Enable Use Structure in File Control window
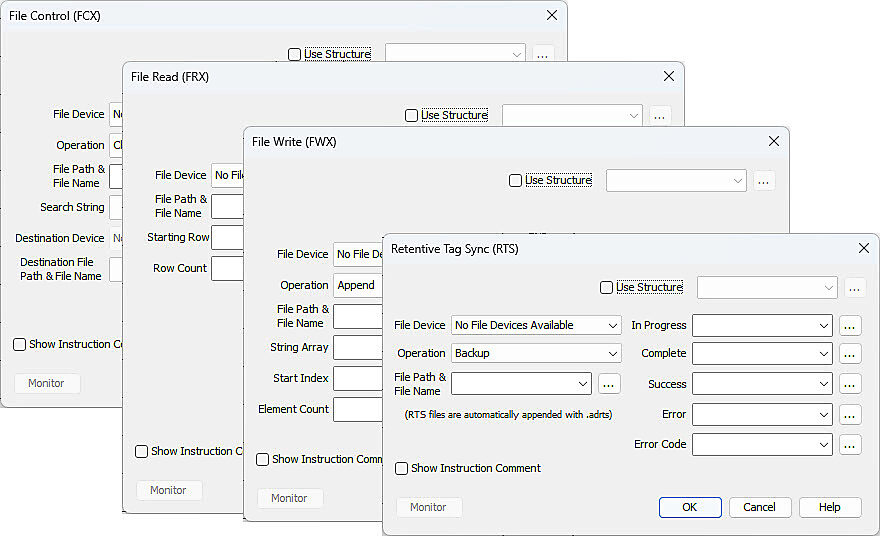The height and width of the screenshot is (536, 880). pyautogui.click(x=294, y=54)
